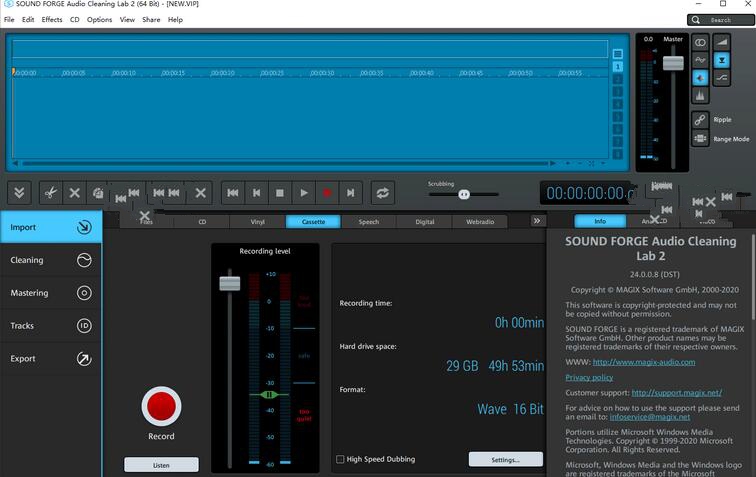This screenshot has width=756, height=477.
Task: Skip to the next marker
Action: (x=351, y=193)
